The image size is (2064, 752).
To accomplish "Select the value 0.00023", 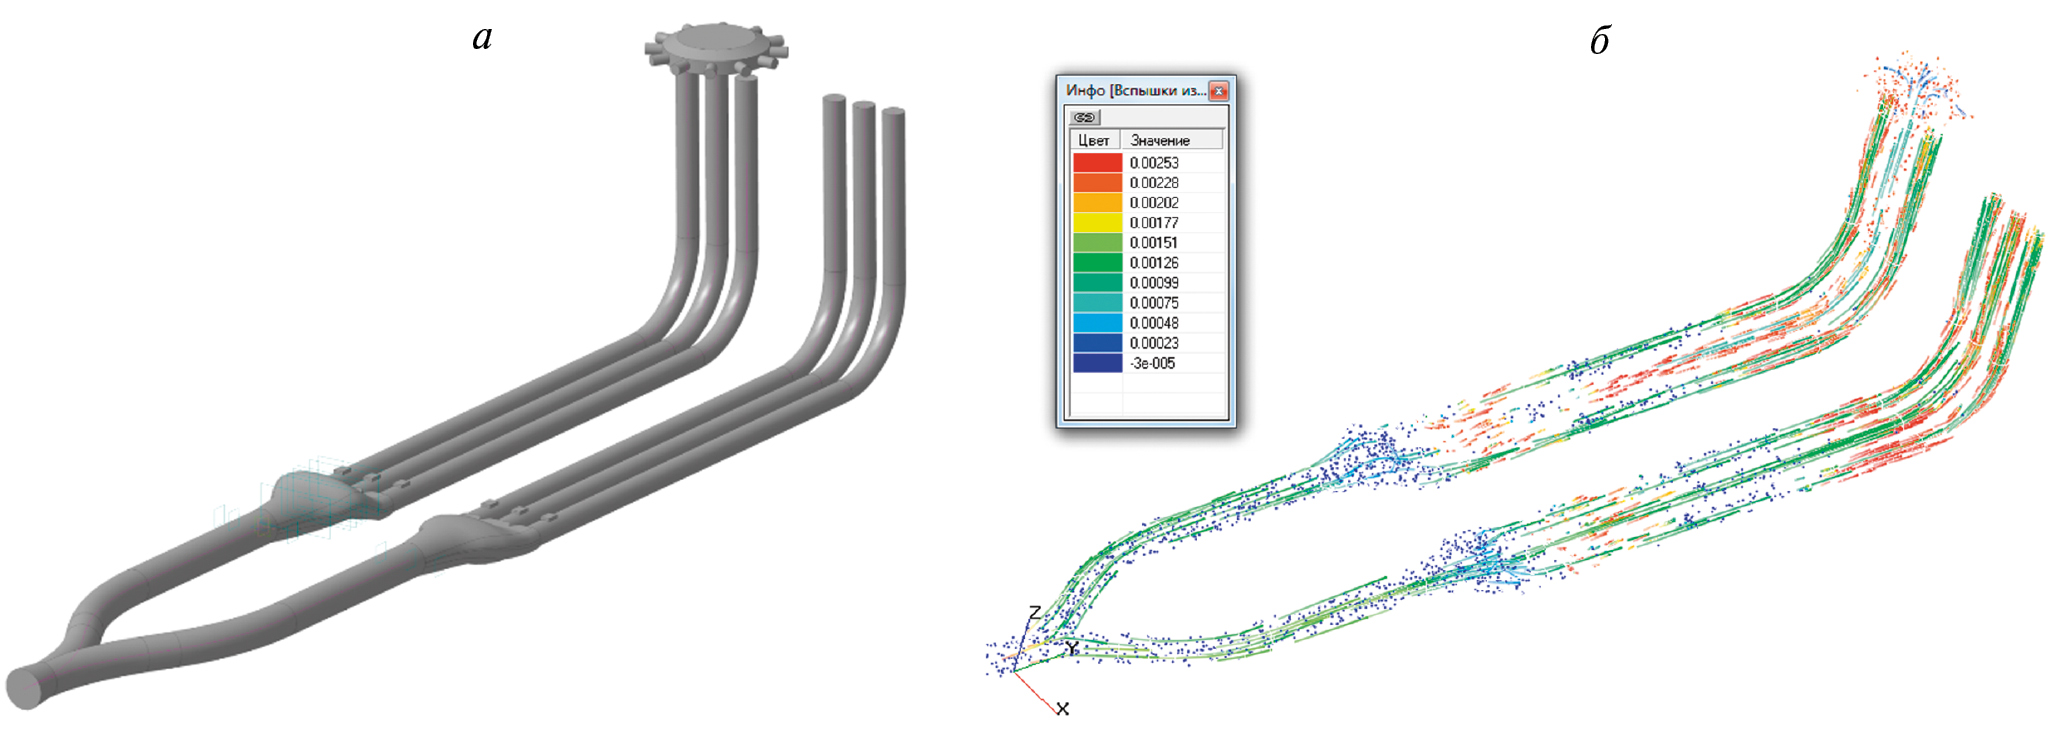I will point(1154,343).
